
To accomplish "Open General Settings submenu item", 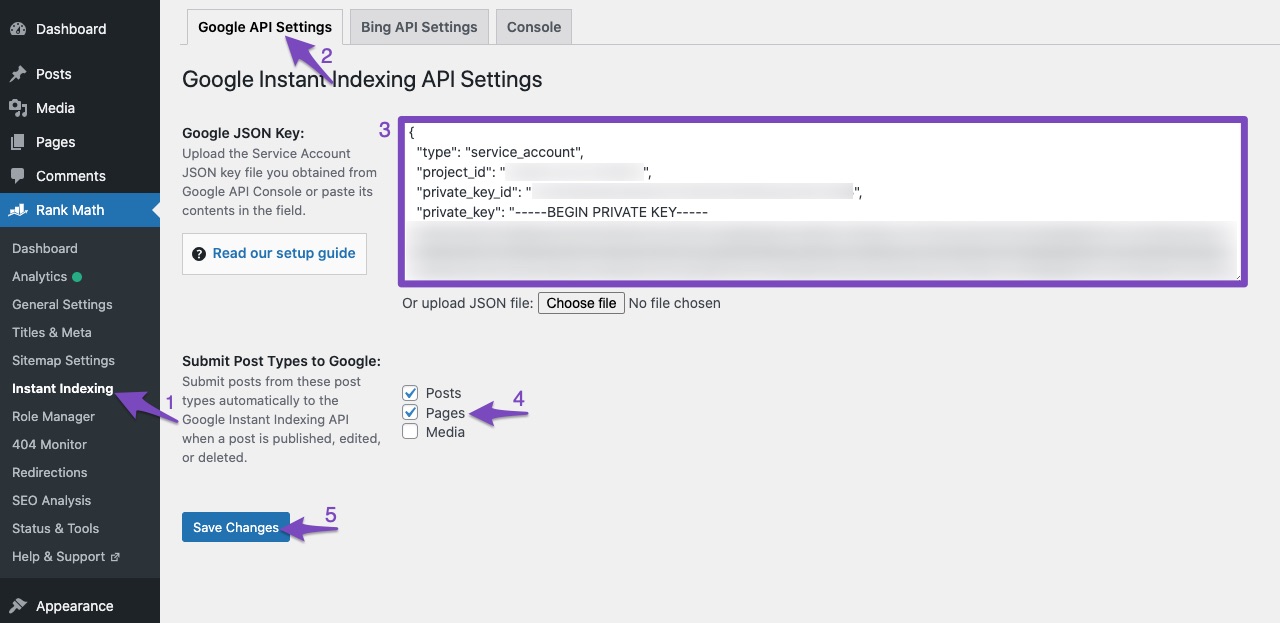I will tap(62, 304).
